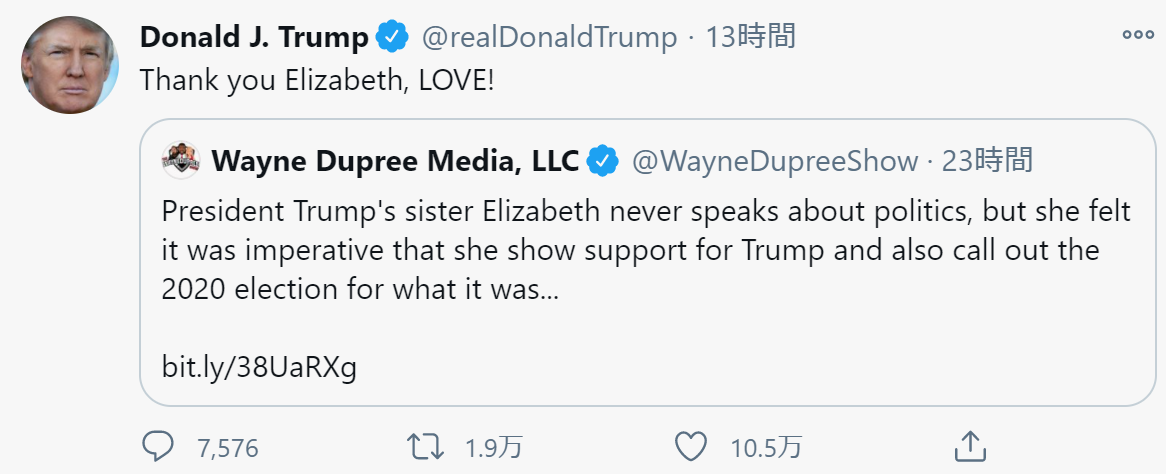
Task: Like the tweet with the heart icon
Action: [690, 446]
